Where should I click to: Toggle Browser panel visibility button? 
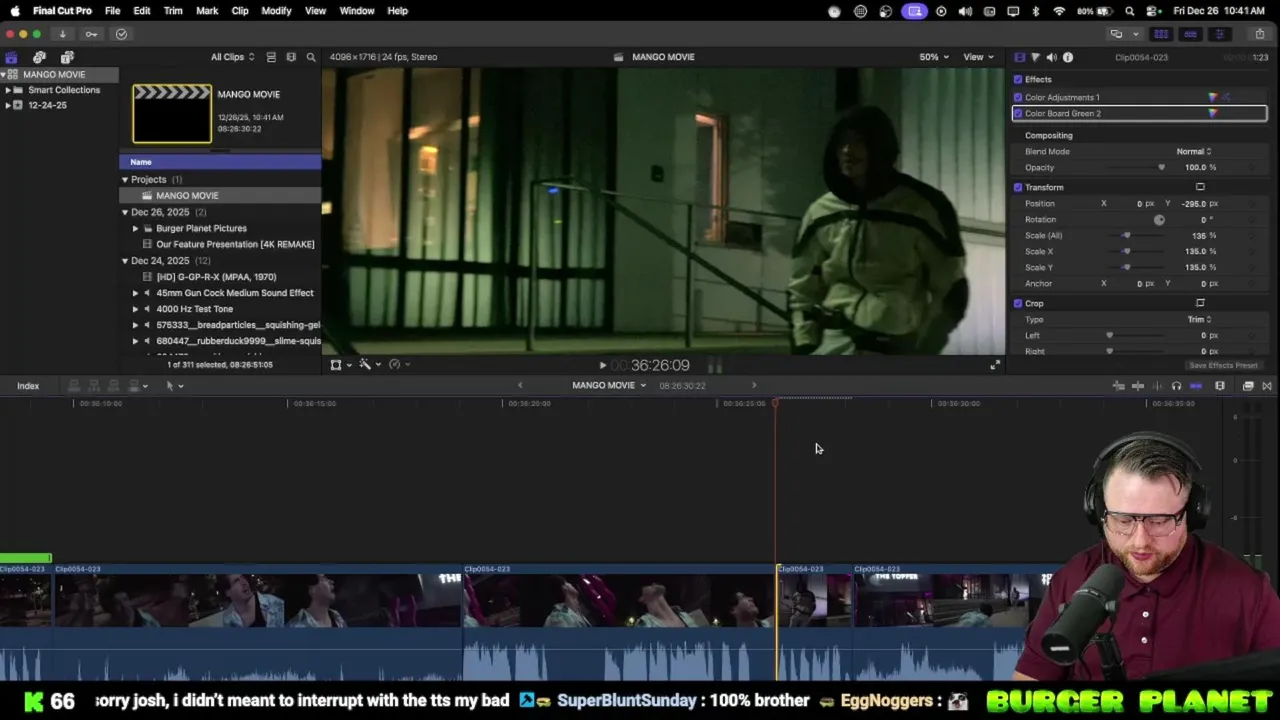[x=1161, y=34]
